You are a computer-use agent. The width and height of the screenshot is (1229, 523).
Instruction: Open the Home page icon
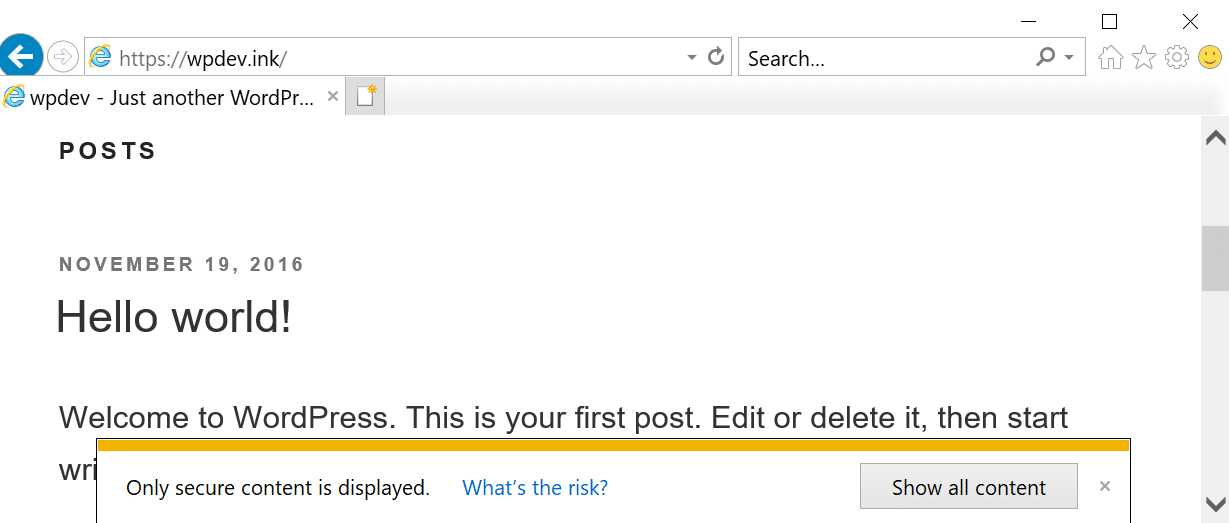(x=1110, y=58)
